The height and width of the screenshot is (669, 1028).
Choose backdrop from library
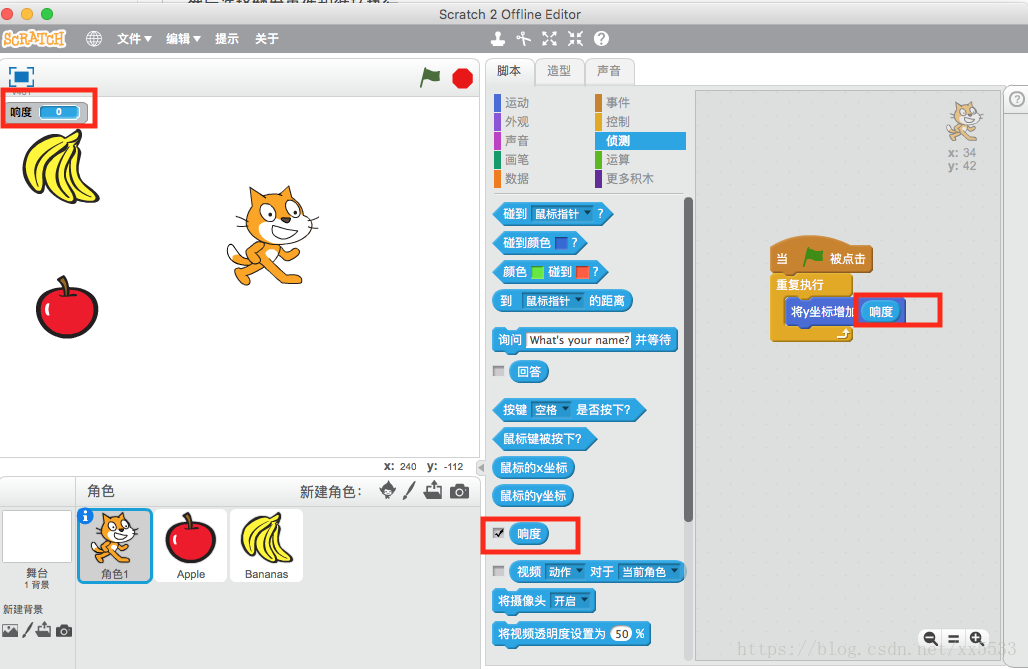coord(10,630)
